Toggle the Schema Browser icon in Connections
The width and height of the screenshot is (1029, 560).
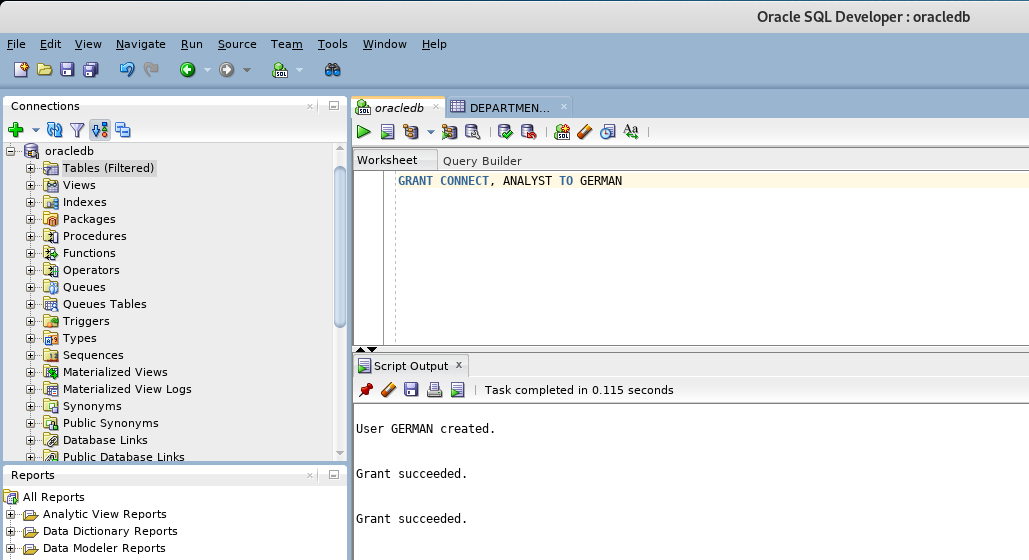click(x=100, y=130)
